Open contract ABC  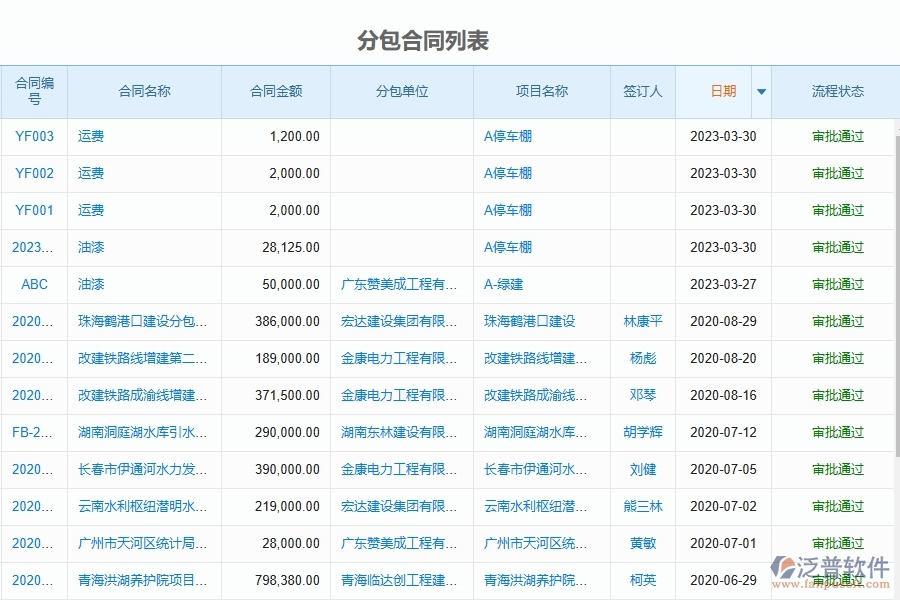tap(34, 284)
